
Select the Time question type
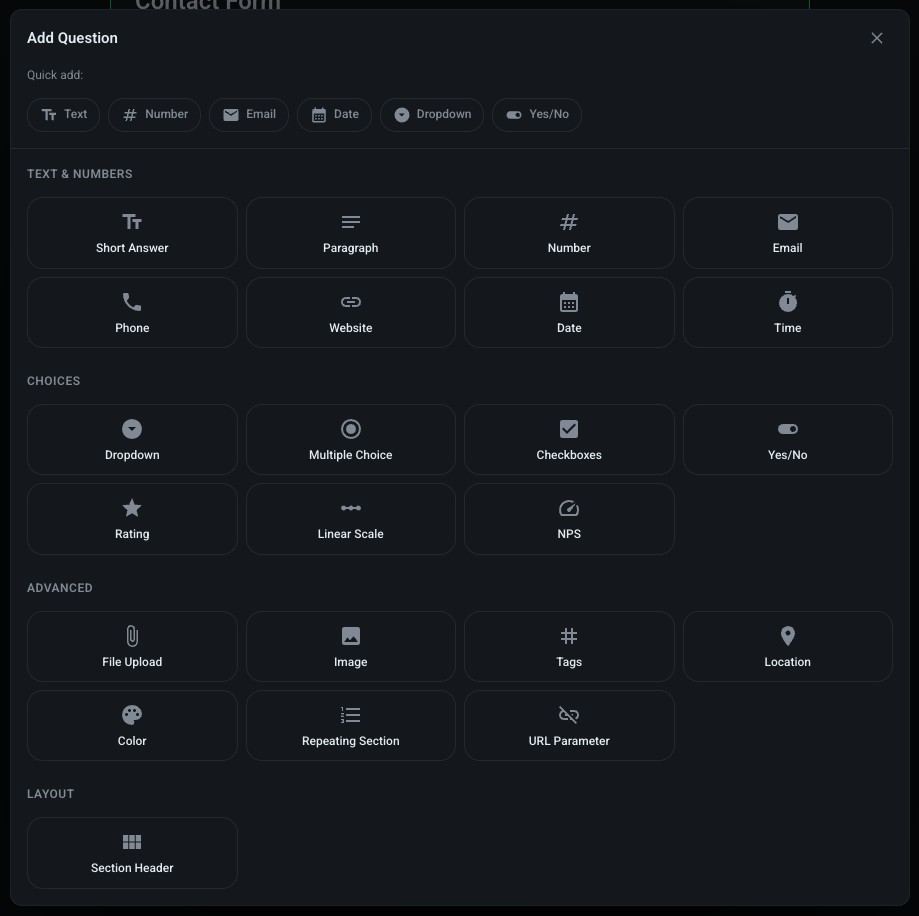pyautogui.click(x=787, y=312)
